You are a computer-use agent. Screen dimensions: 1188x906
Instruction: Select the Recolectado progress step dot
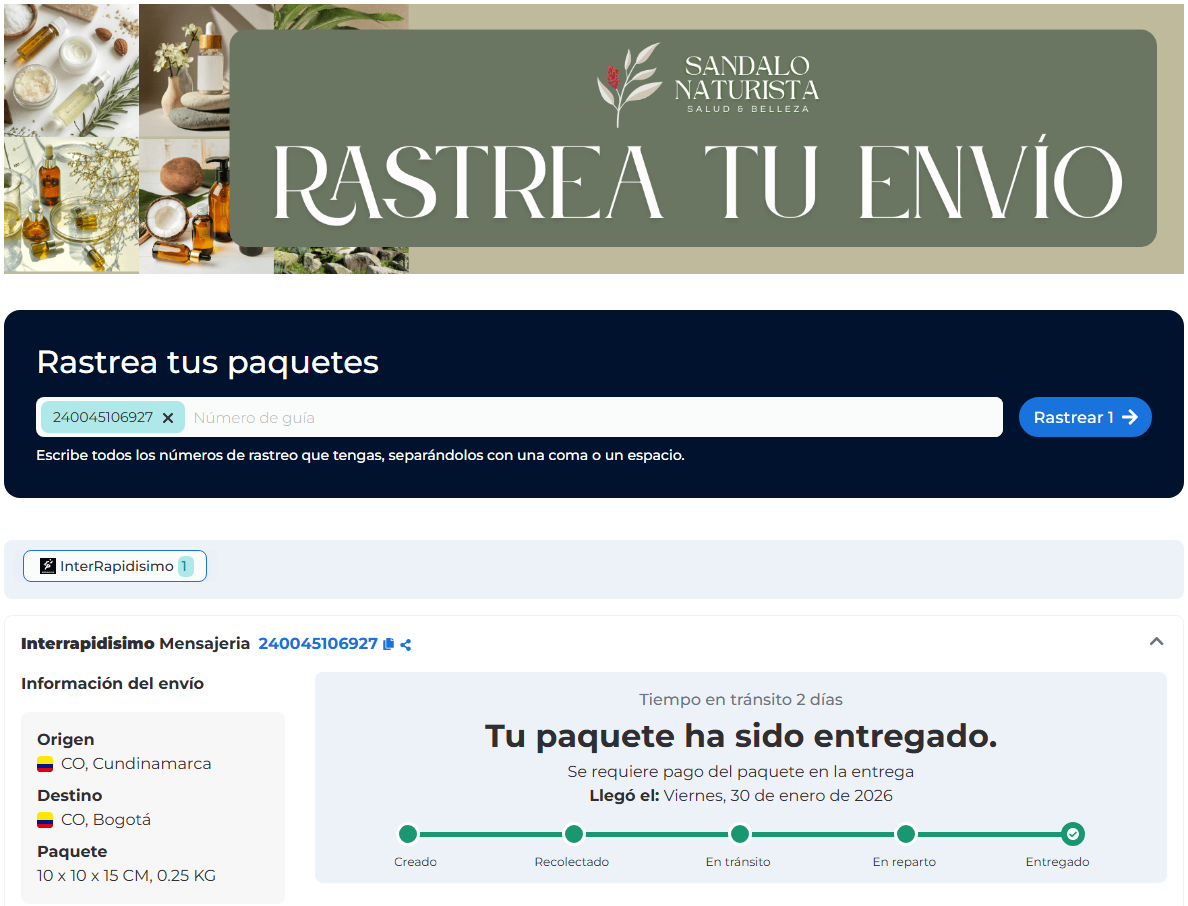click(x=573, y=834)
